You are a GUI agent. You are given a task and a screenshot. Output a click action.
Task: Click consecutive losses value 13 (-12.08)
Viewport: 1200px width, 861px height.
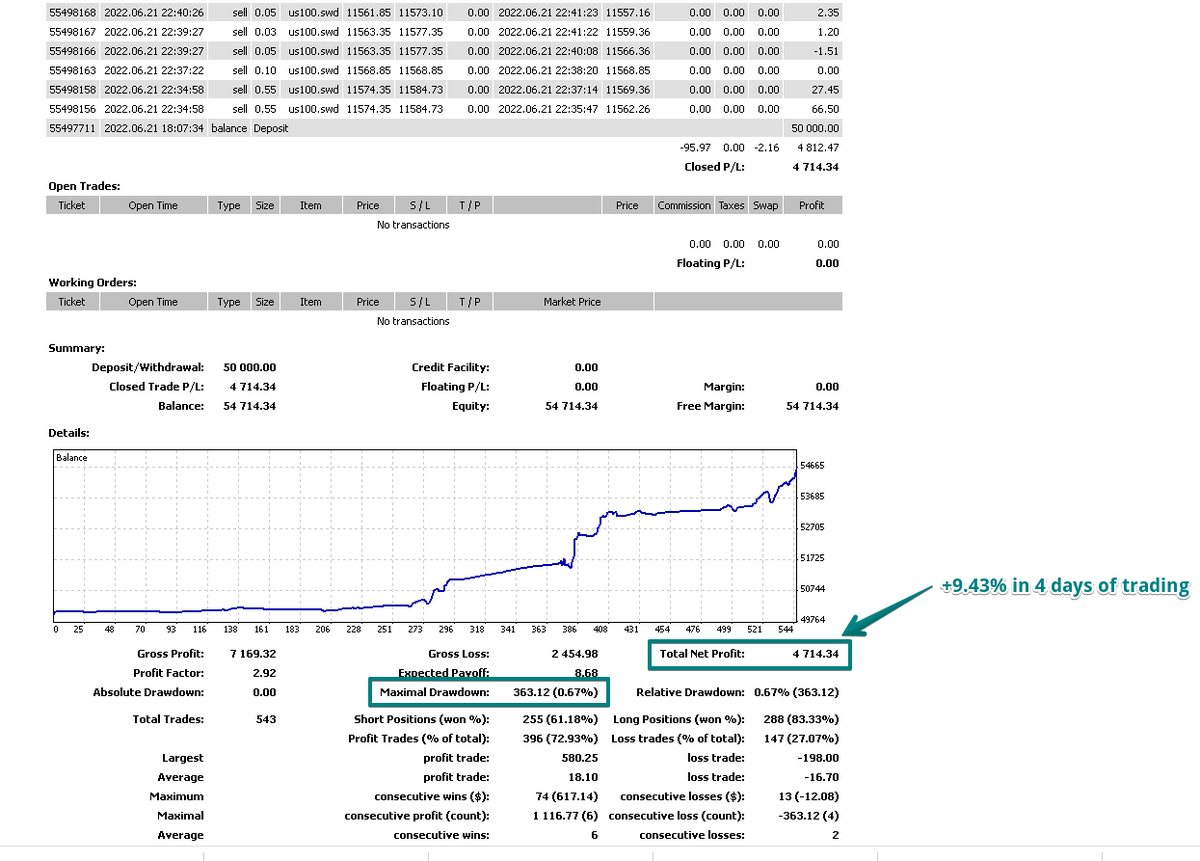808,796
